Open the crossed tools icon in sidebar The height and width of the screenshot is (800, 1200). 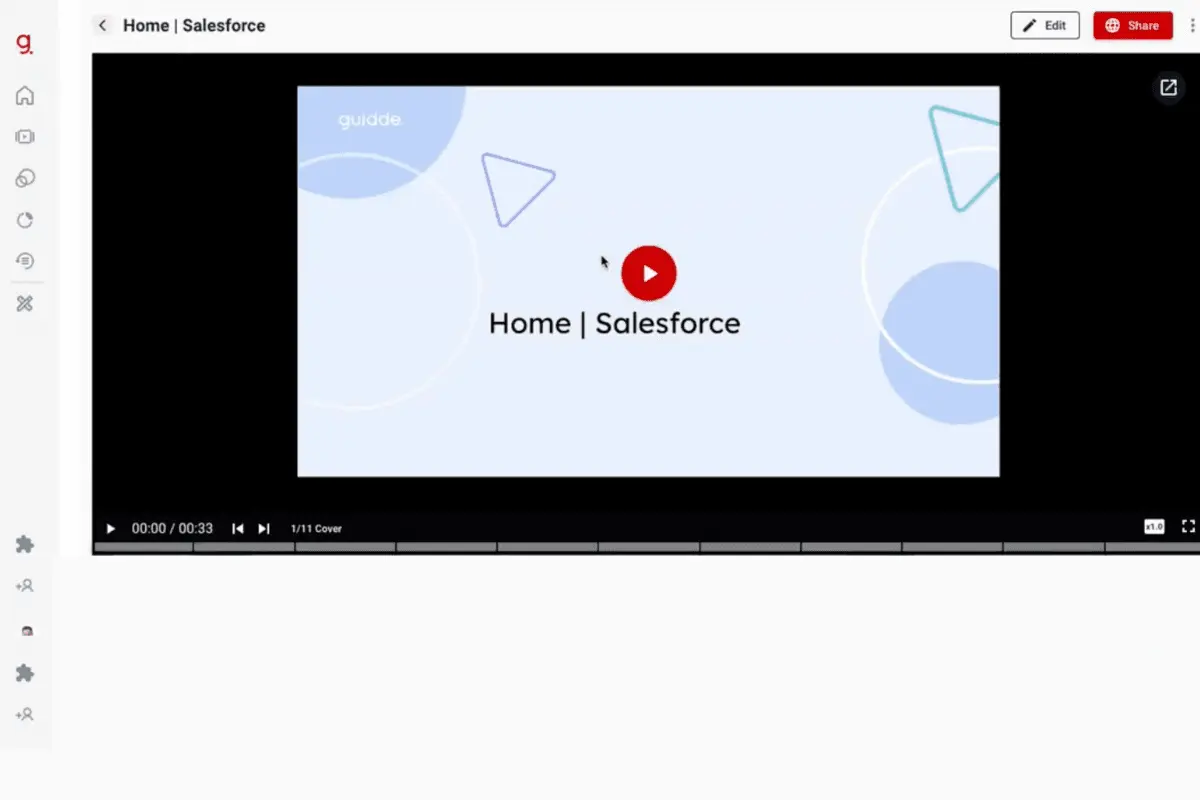[x=25, y=303]
